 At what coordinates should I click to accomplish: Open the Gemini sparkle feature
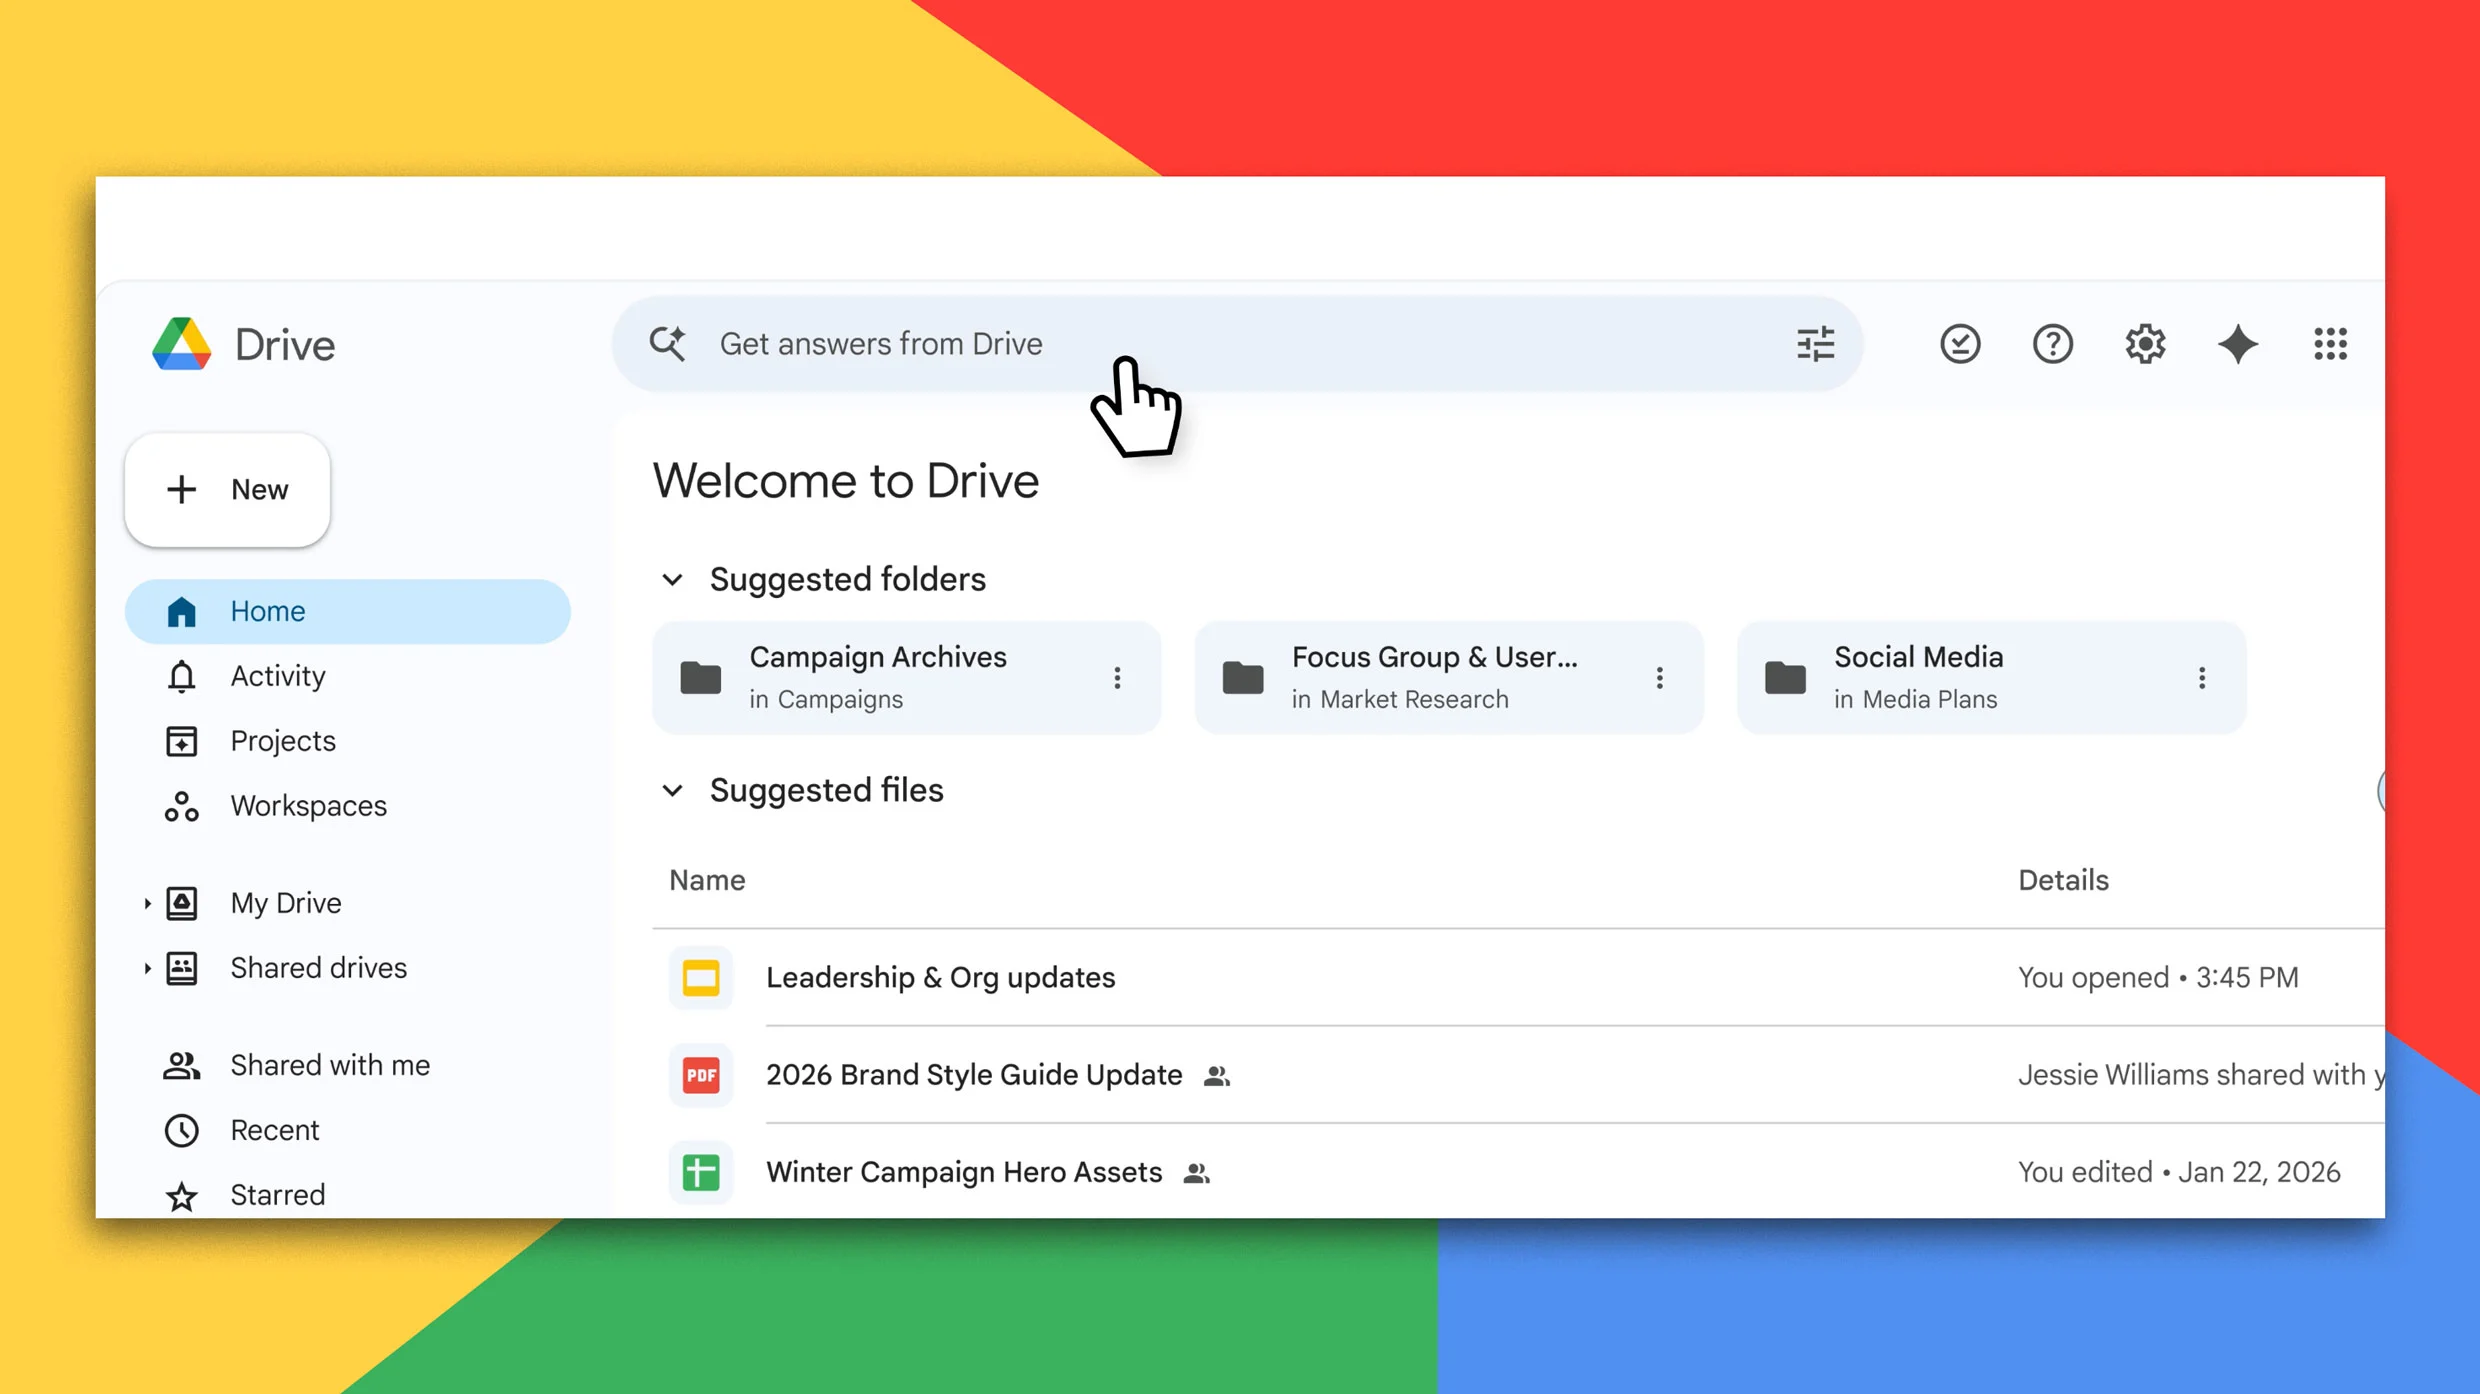(2238, 344)
